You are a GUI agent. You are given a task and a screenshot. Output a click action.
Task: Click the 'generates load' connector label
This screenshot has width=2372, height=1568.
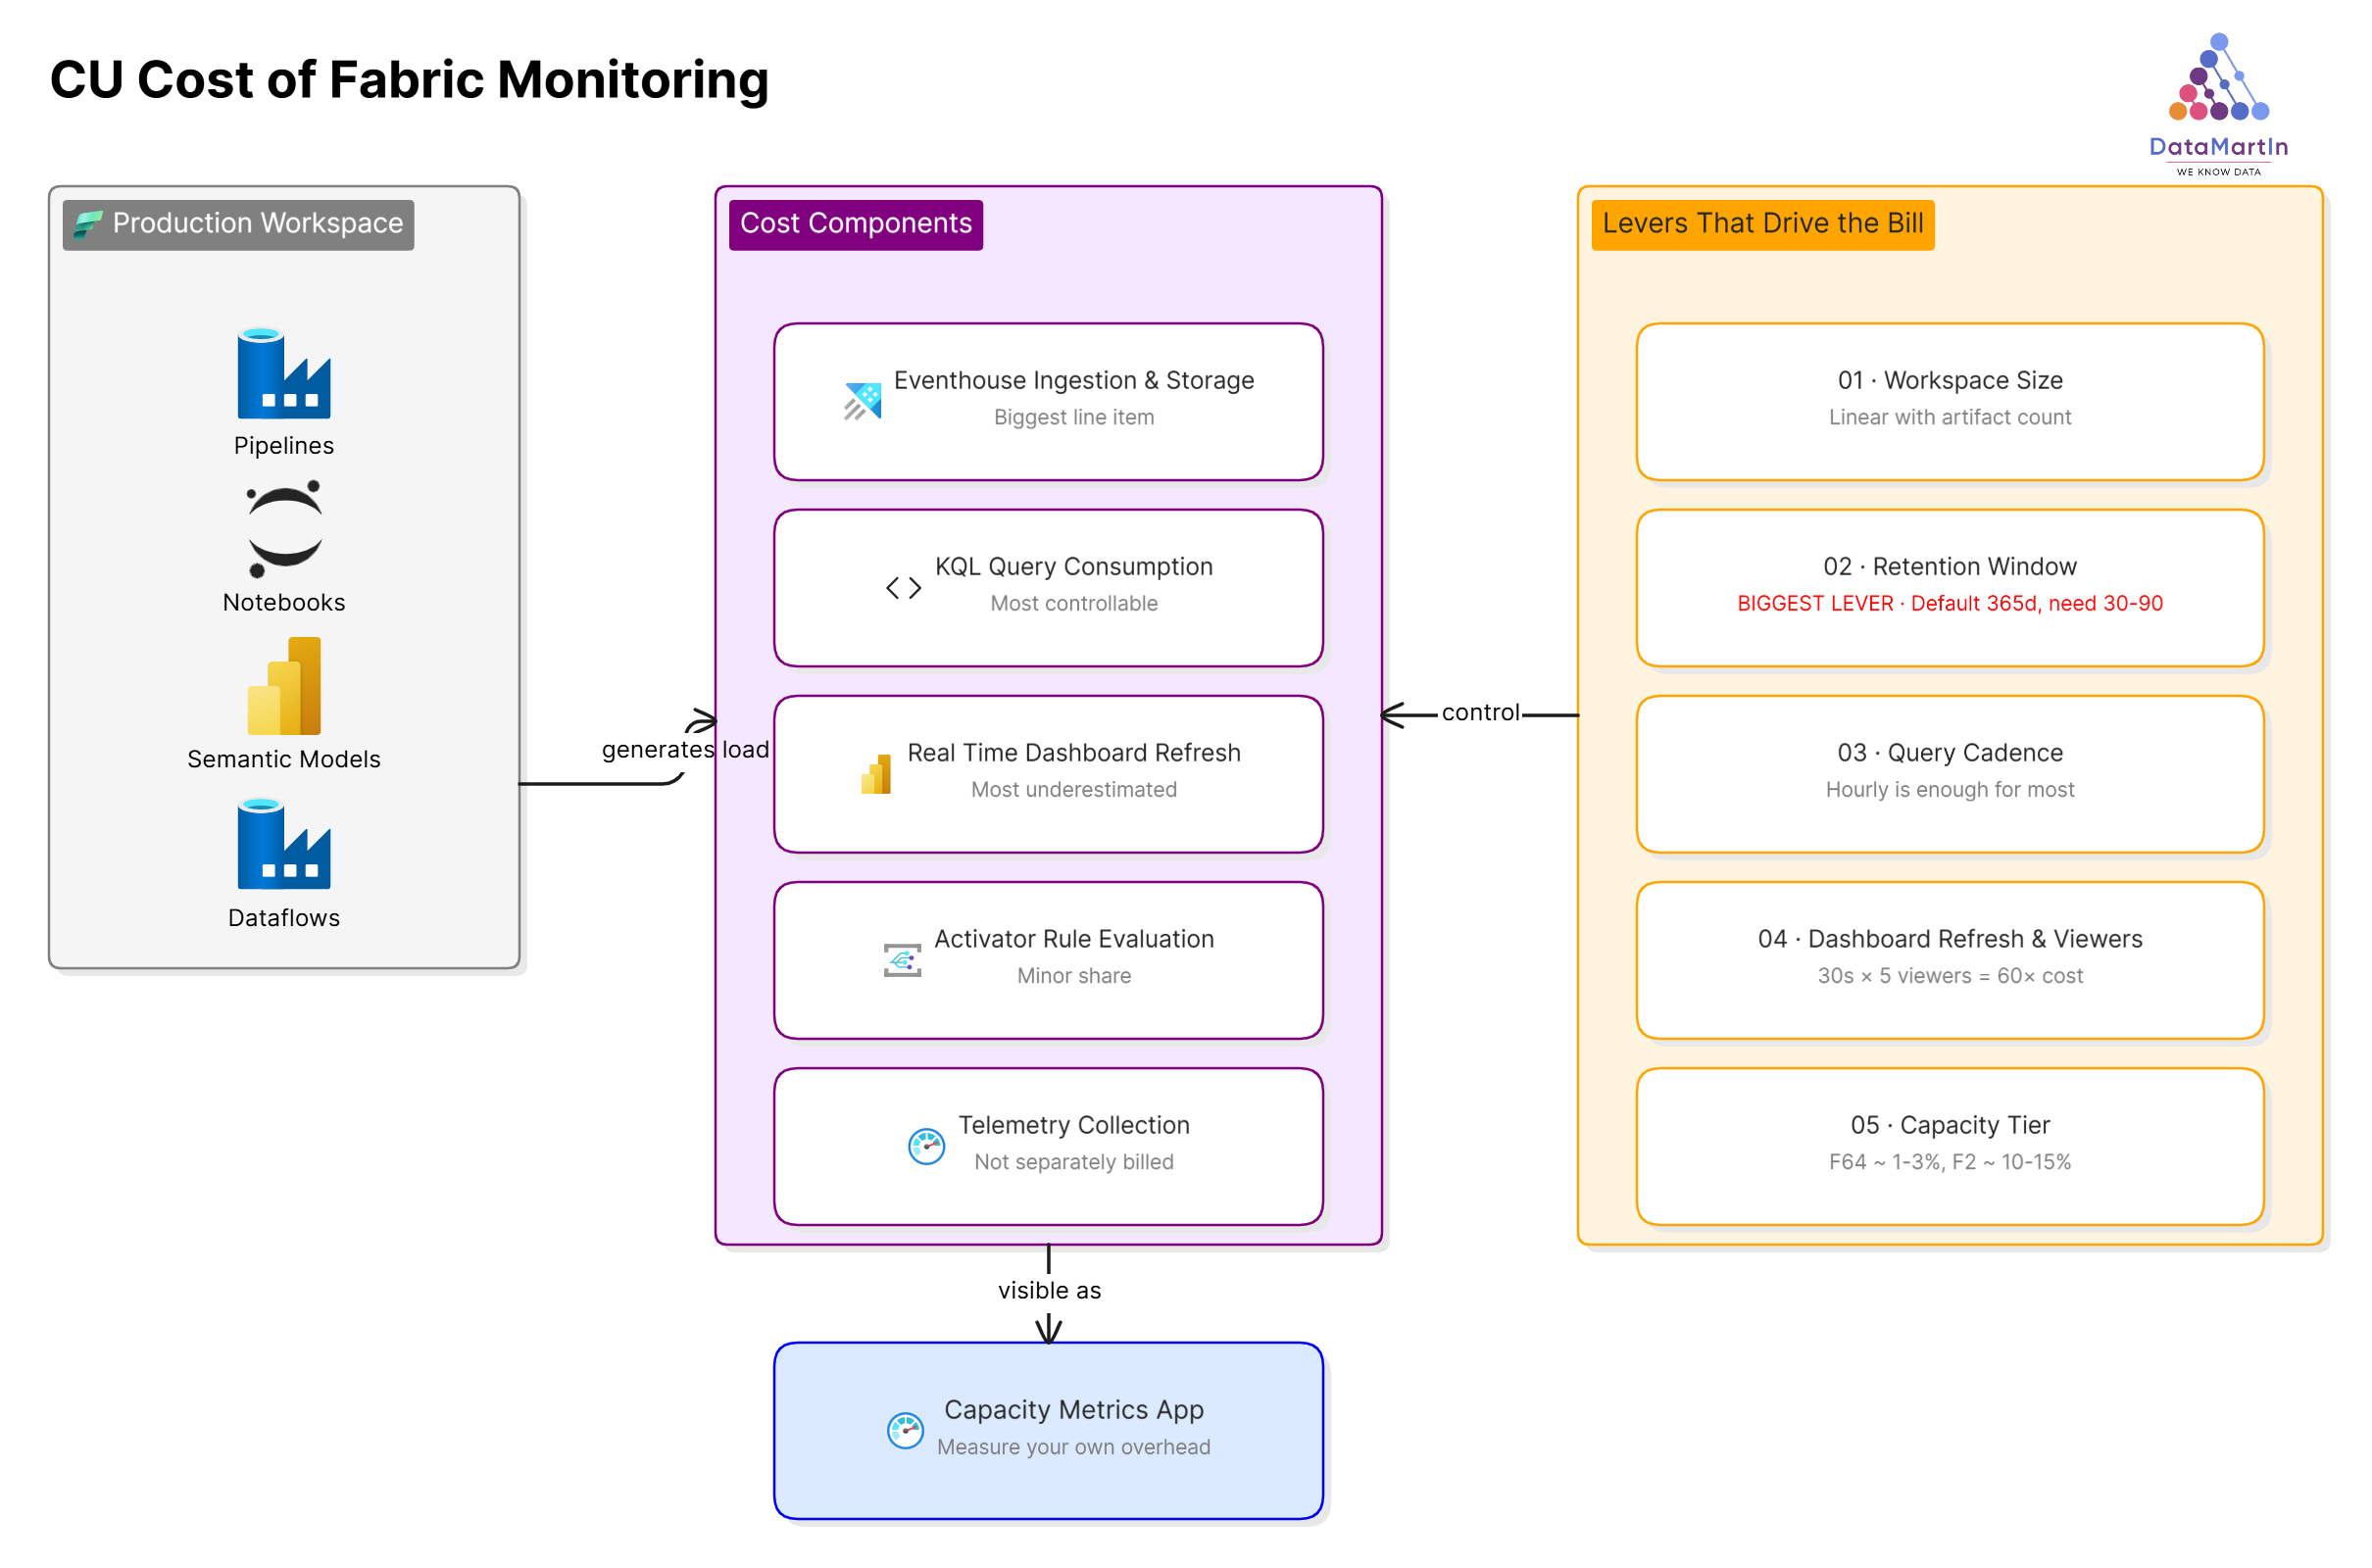pyautogui.click(x=685, y=750)
